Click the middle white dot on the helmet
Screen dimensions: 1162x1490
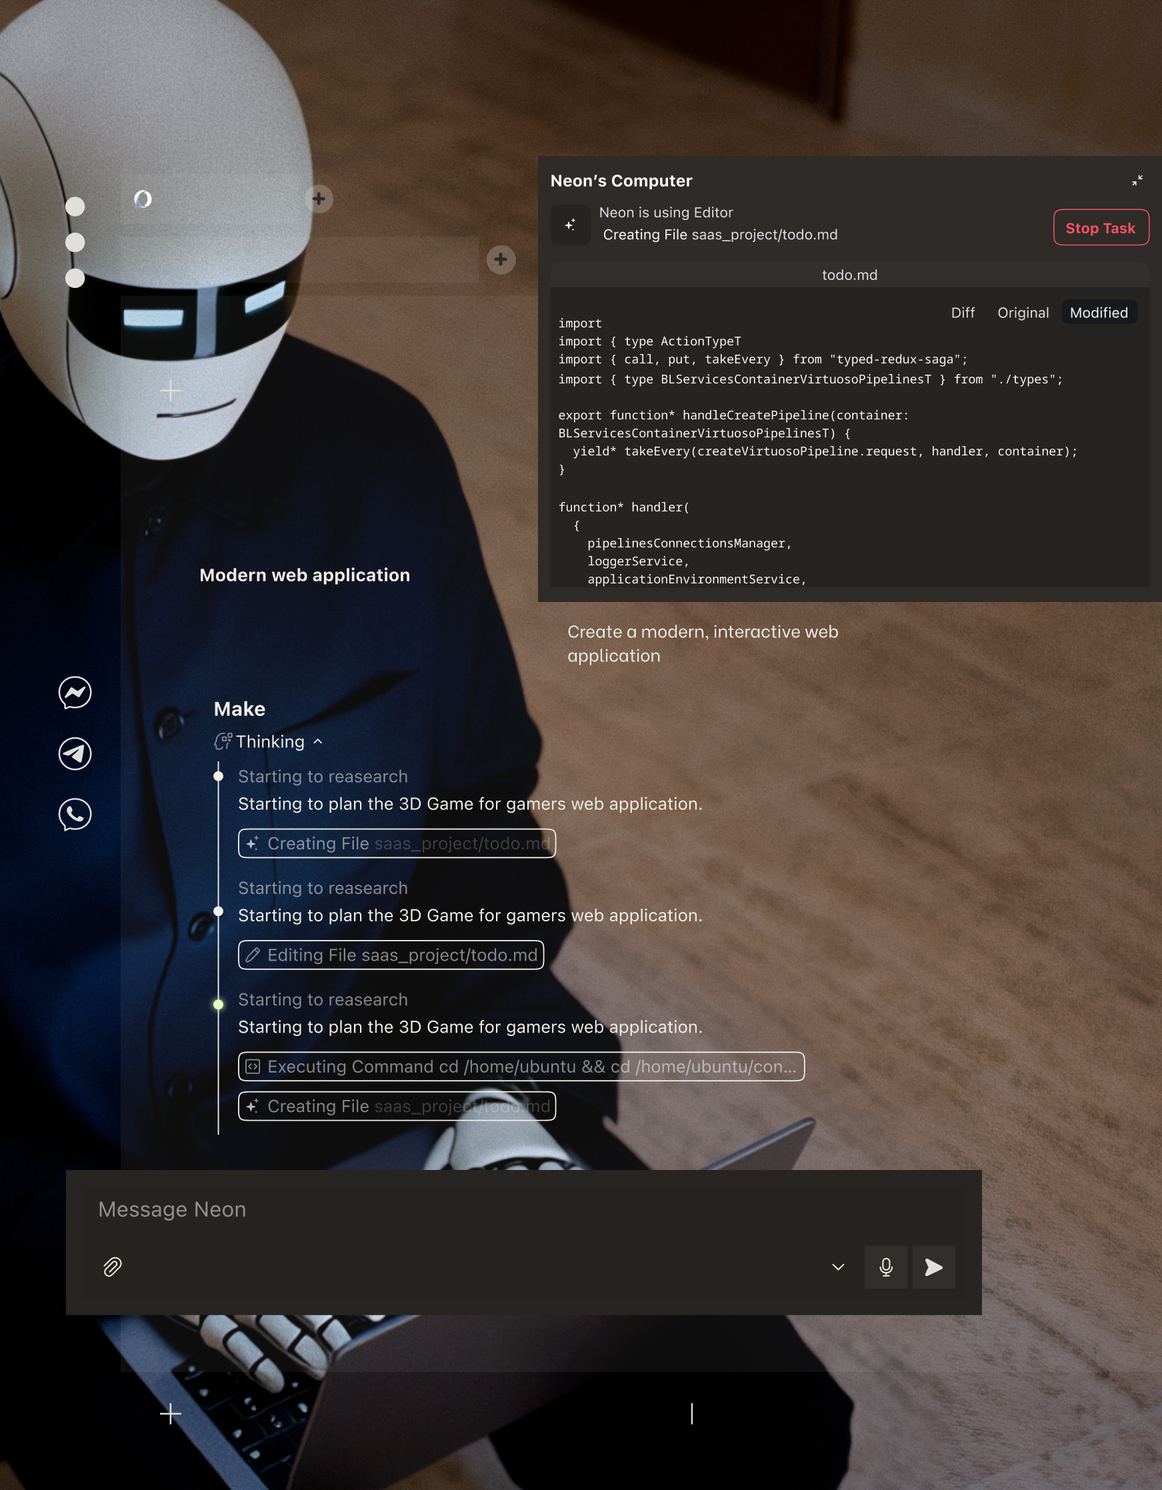coord(75,242)
